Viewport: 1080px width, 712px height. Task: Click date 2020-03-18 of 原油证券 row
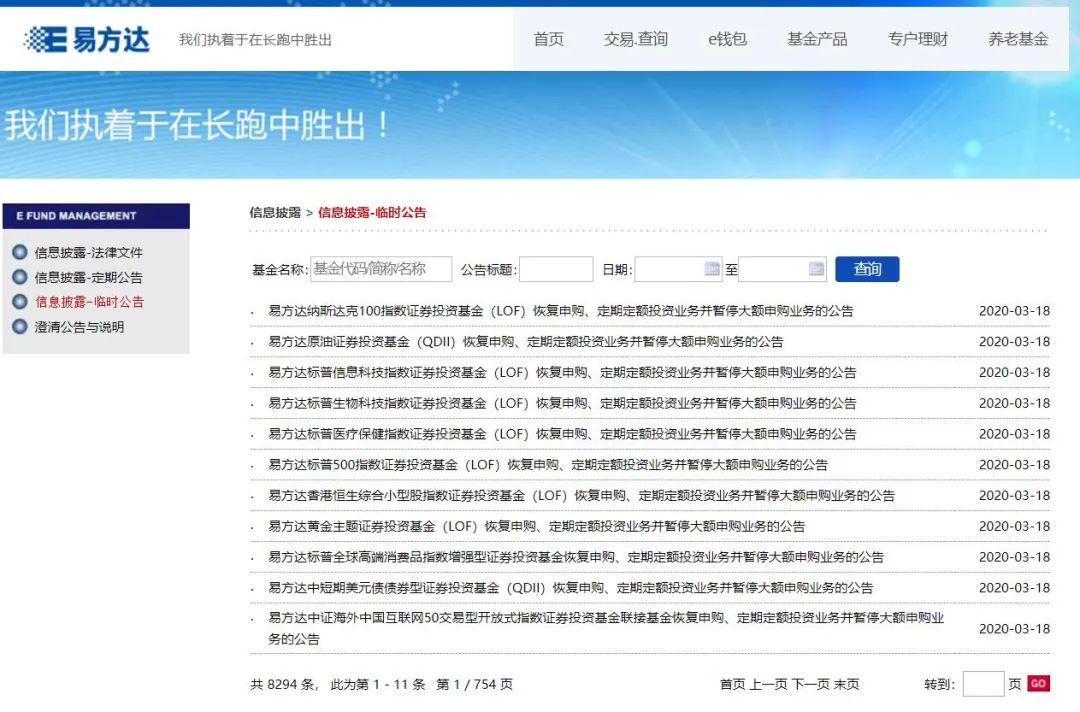click(x=1014, y=342)
